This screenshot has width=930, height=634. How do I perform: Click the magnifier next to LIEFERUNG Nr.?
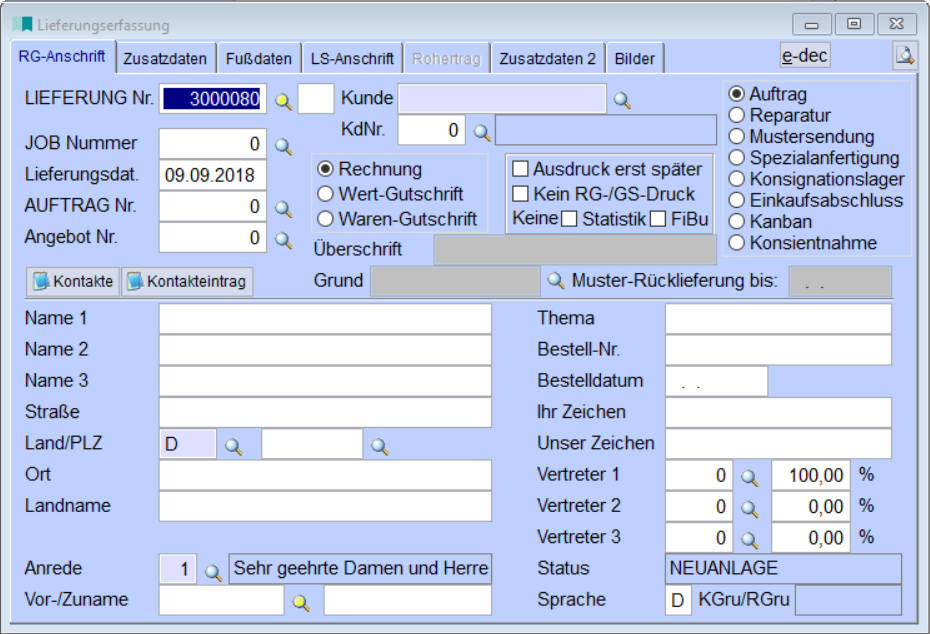tap(283, 100)
